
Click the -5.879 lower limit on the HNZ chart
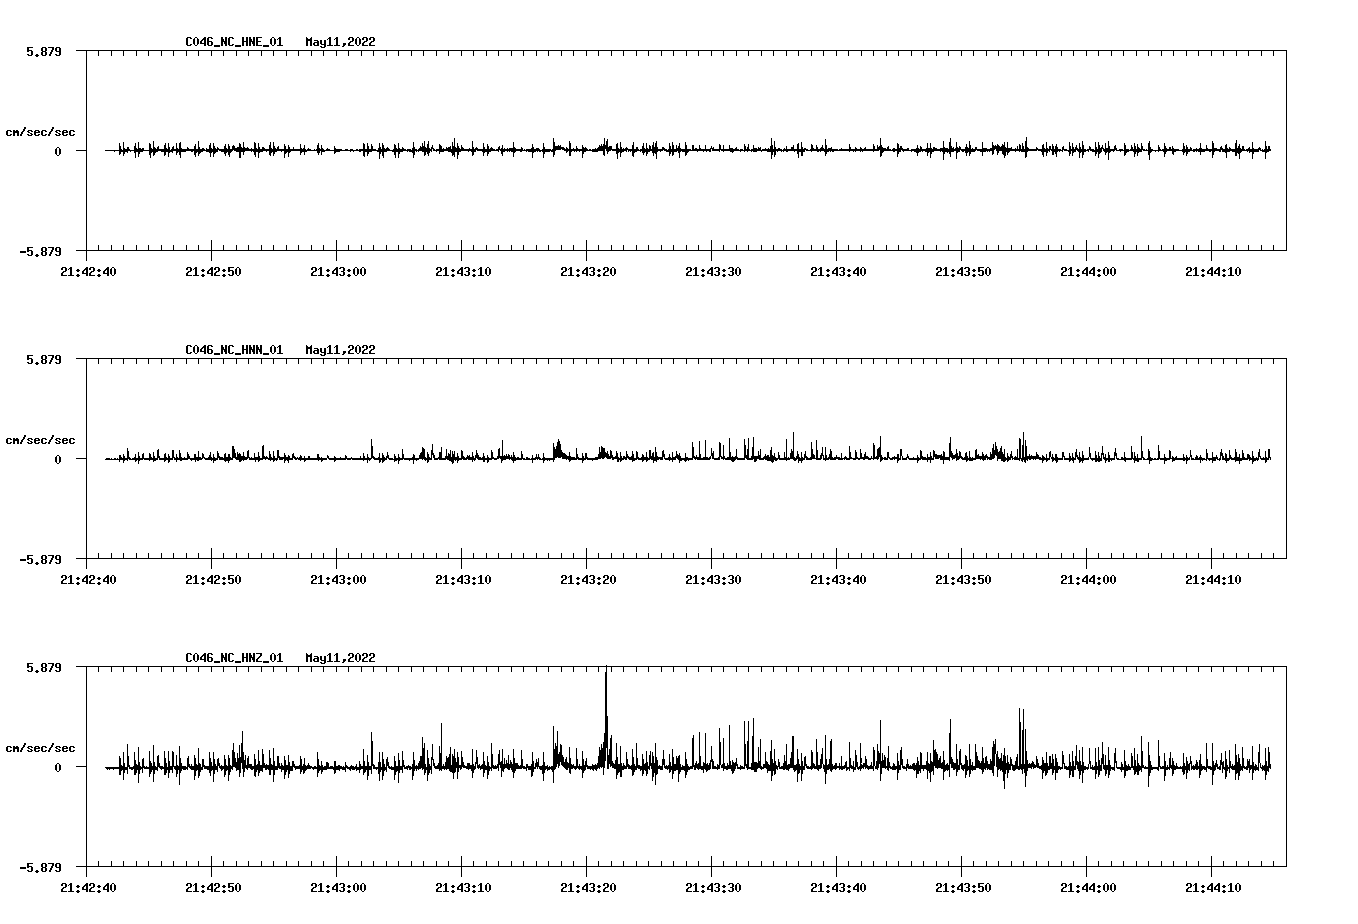coord(41,868)
